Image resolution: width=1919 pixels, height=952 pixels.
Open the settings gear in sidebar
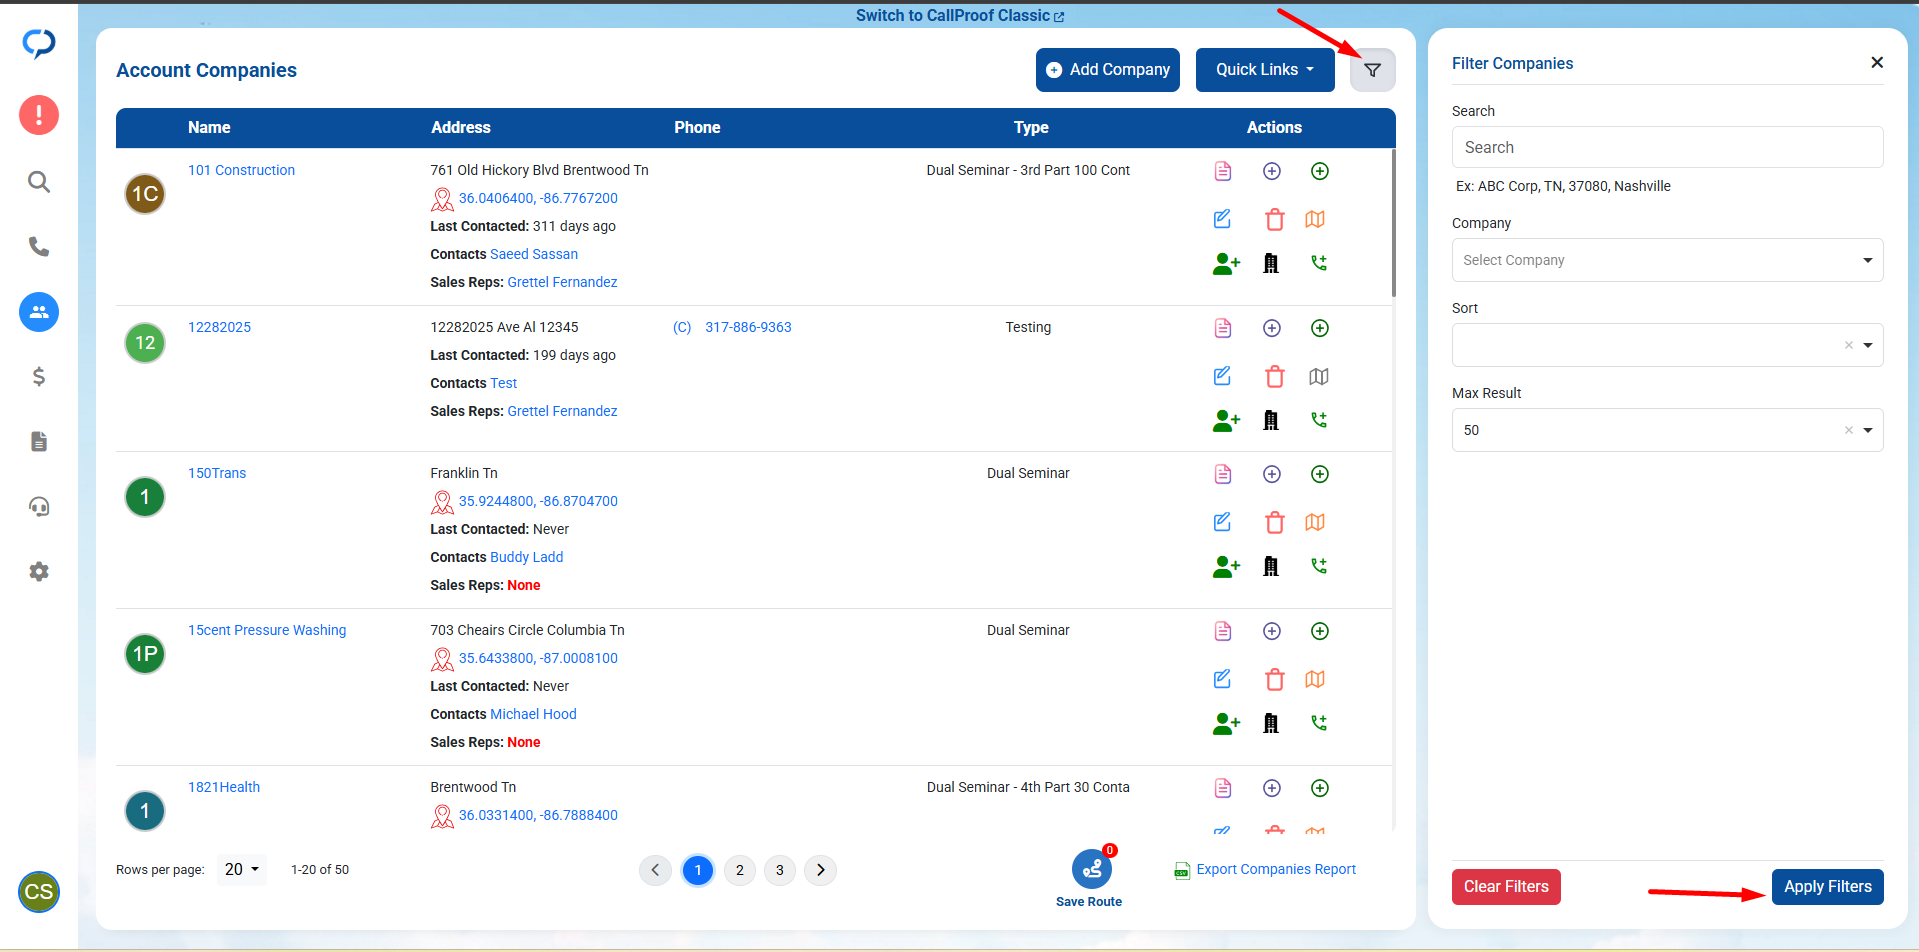pos(39,572)
